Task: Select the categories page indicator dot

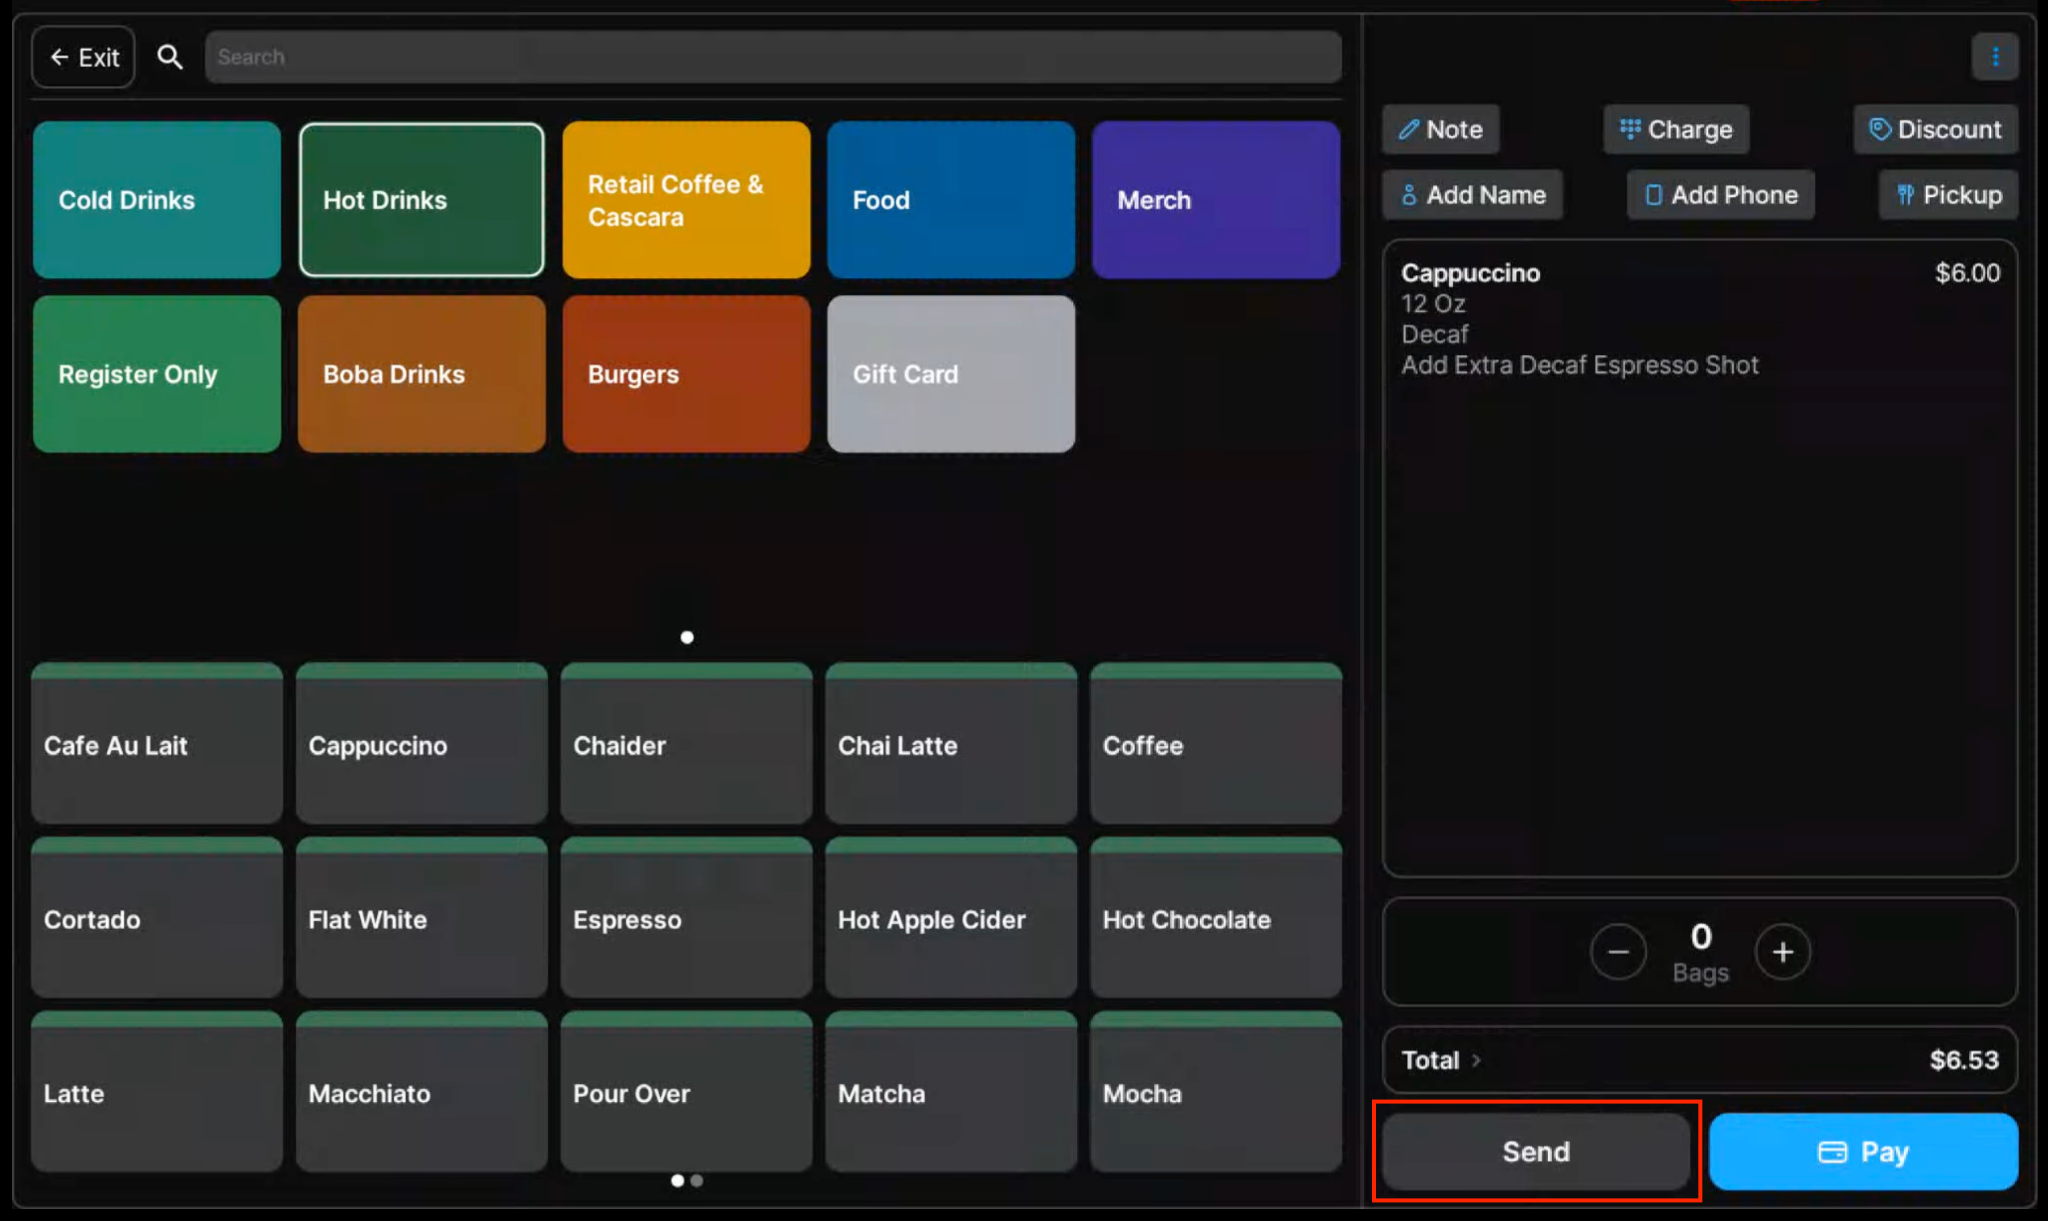Action: coord(687,637)
